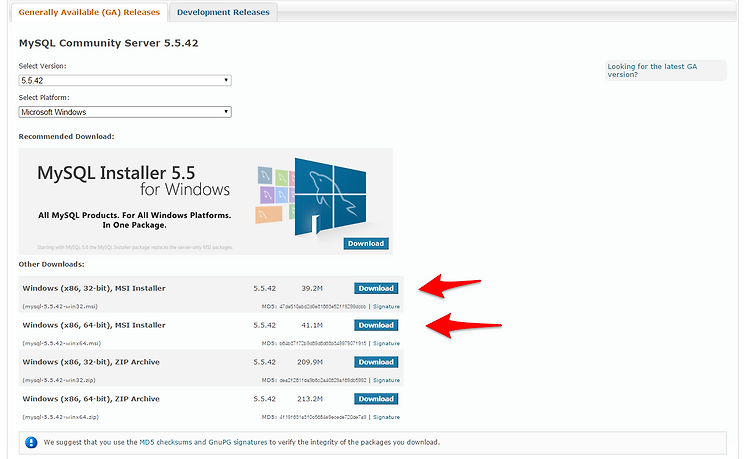The width and height of the screenshot is (750, 459).
Task: Click file name (mysql-5.5.42-win32.msi)
Action: click(x=60, y=306)
